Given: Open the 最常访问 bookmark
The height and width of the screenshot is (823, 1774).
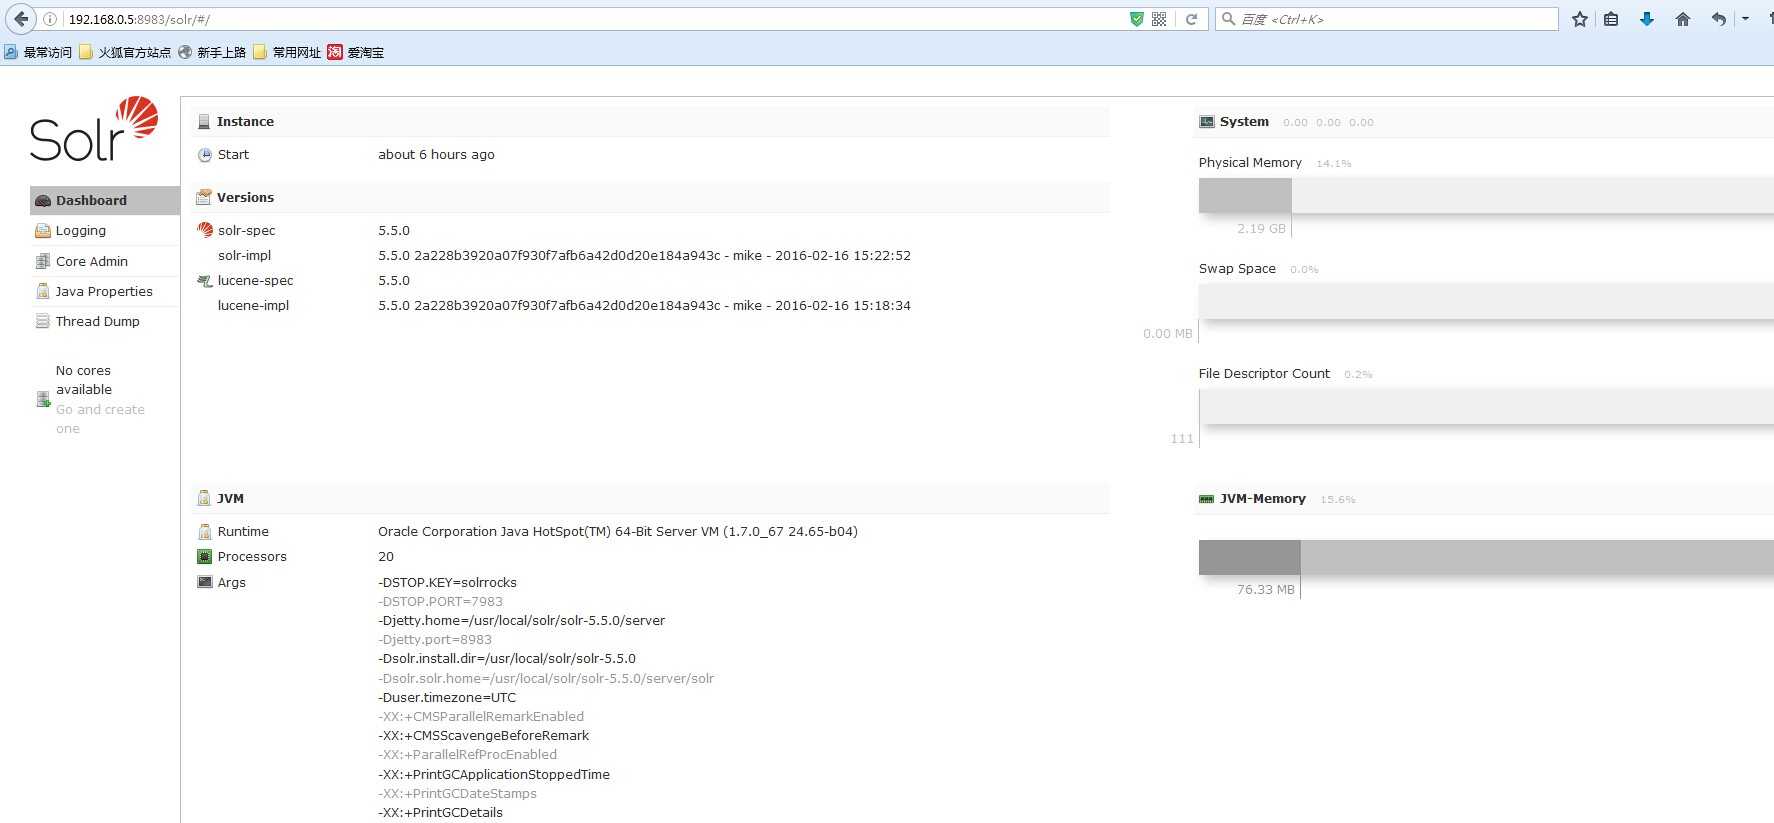Looking at the screenshot, I should [x=38, y=52].
